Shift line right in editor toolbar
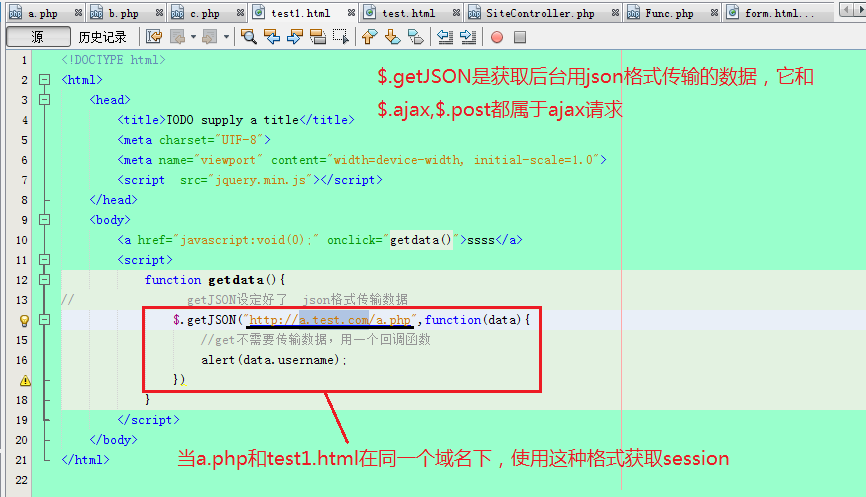The height and width of the screenshot is (497, 866). click(x=467, y=37)
